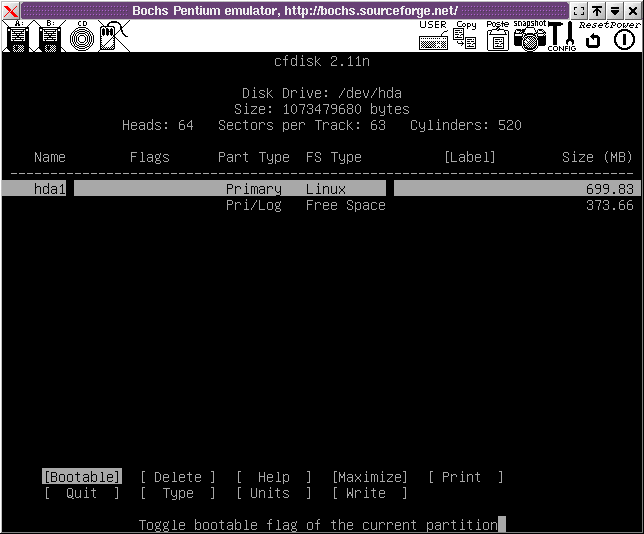
Task: Click the Maximize partition option
Action: pyautogui.click(x=369, y=477)
